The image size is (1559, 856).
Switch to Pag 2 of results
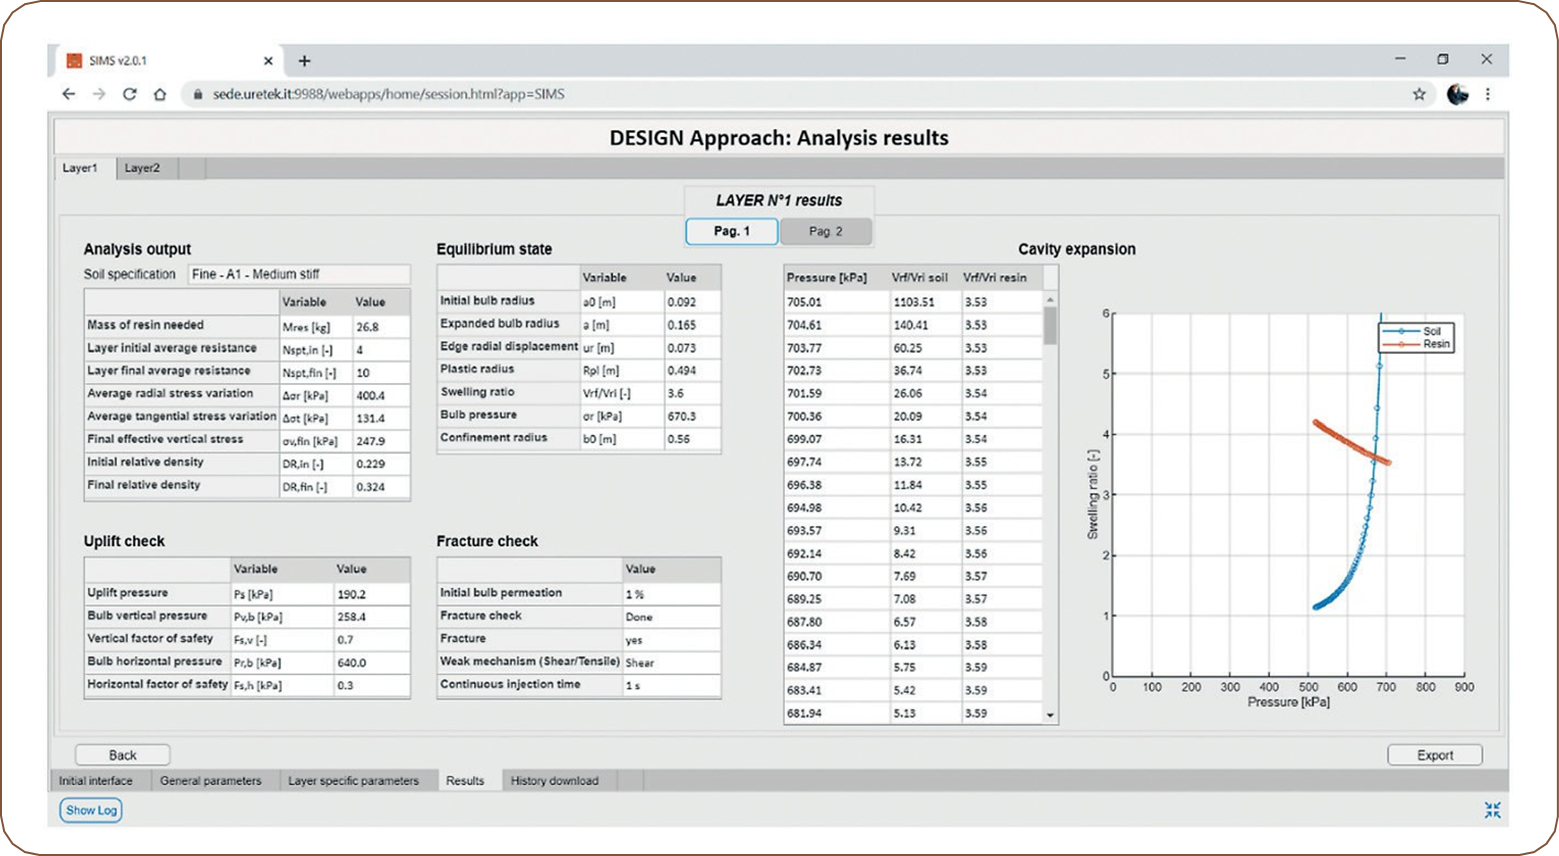825,231
